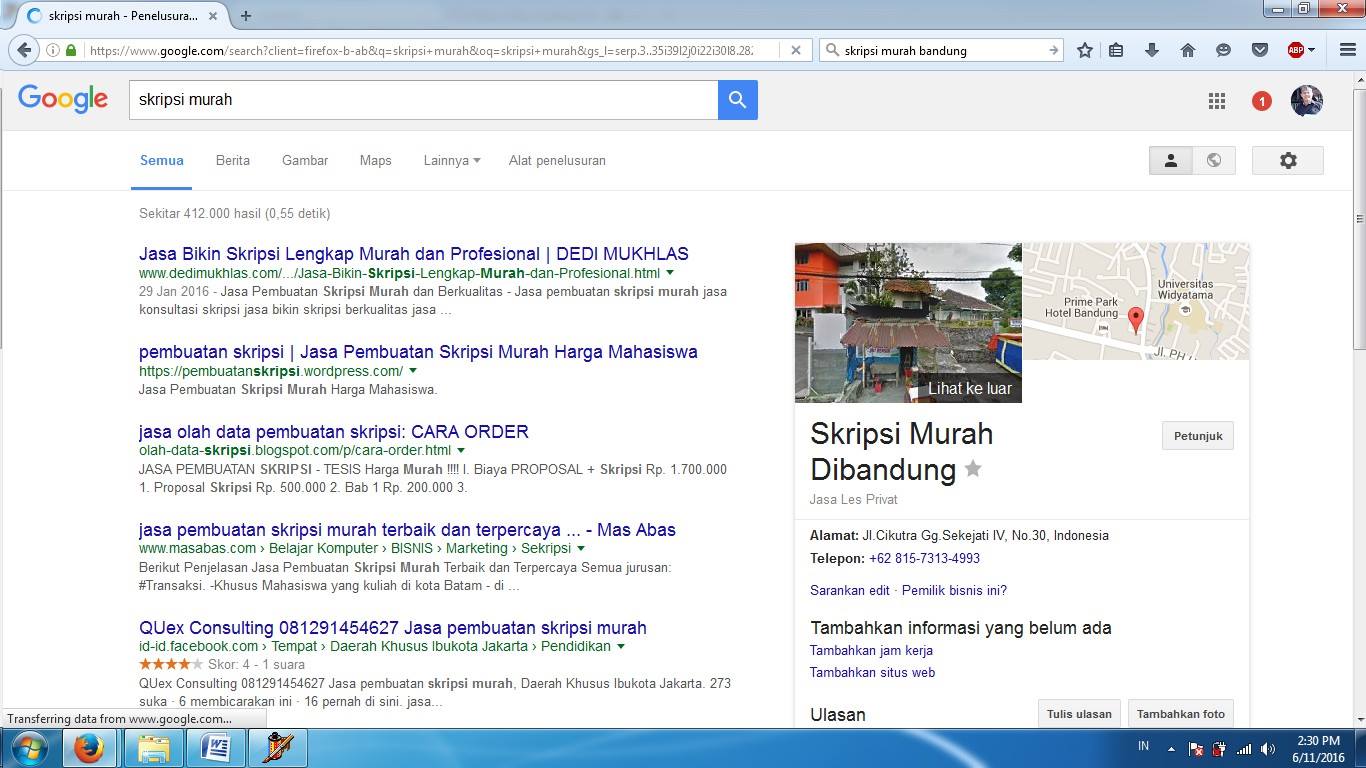
Task: Click the green padlock security icon
Action: pyautogui.click(x=71, y=50)
